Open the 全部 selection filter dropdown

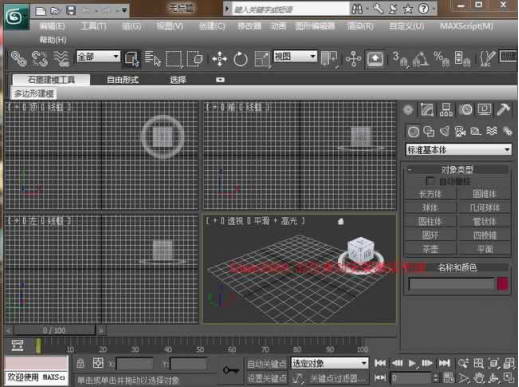coord(98,57)
